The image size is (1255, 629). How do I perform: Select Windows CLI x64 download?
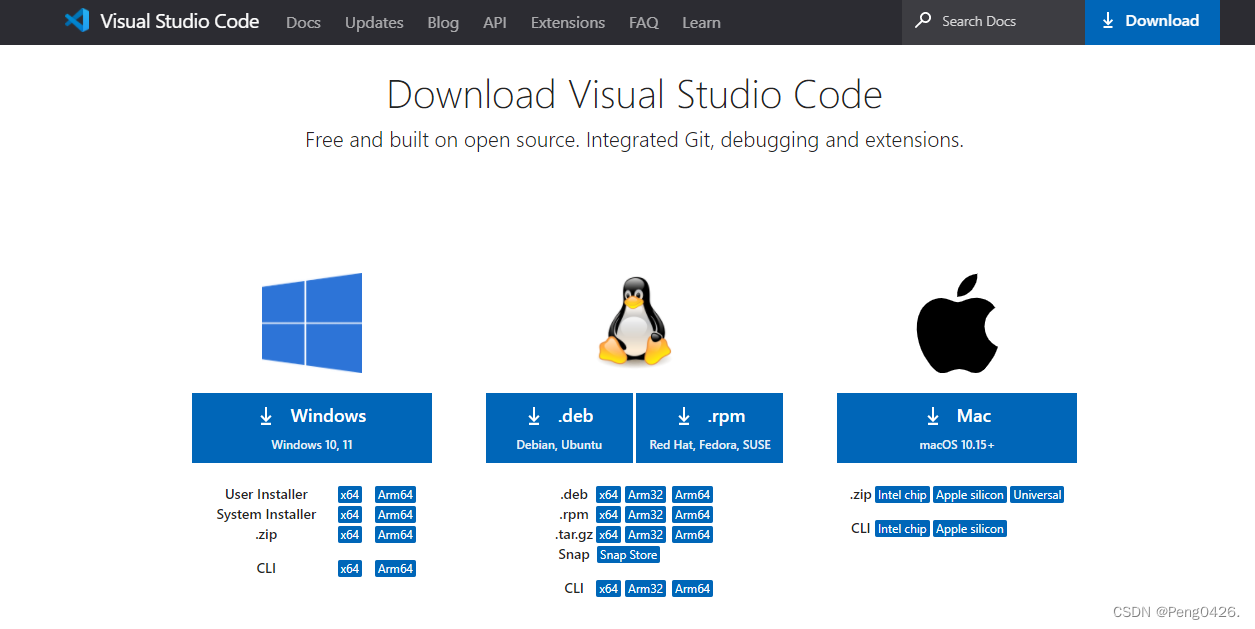[349, 569]
